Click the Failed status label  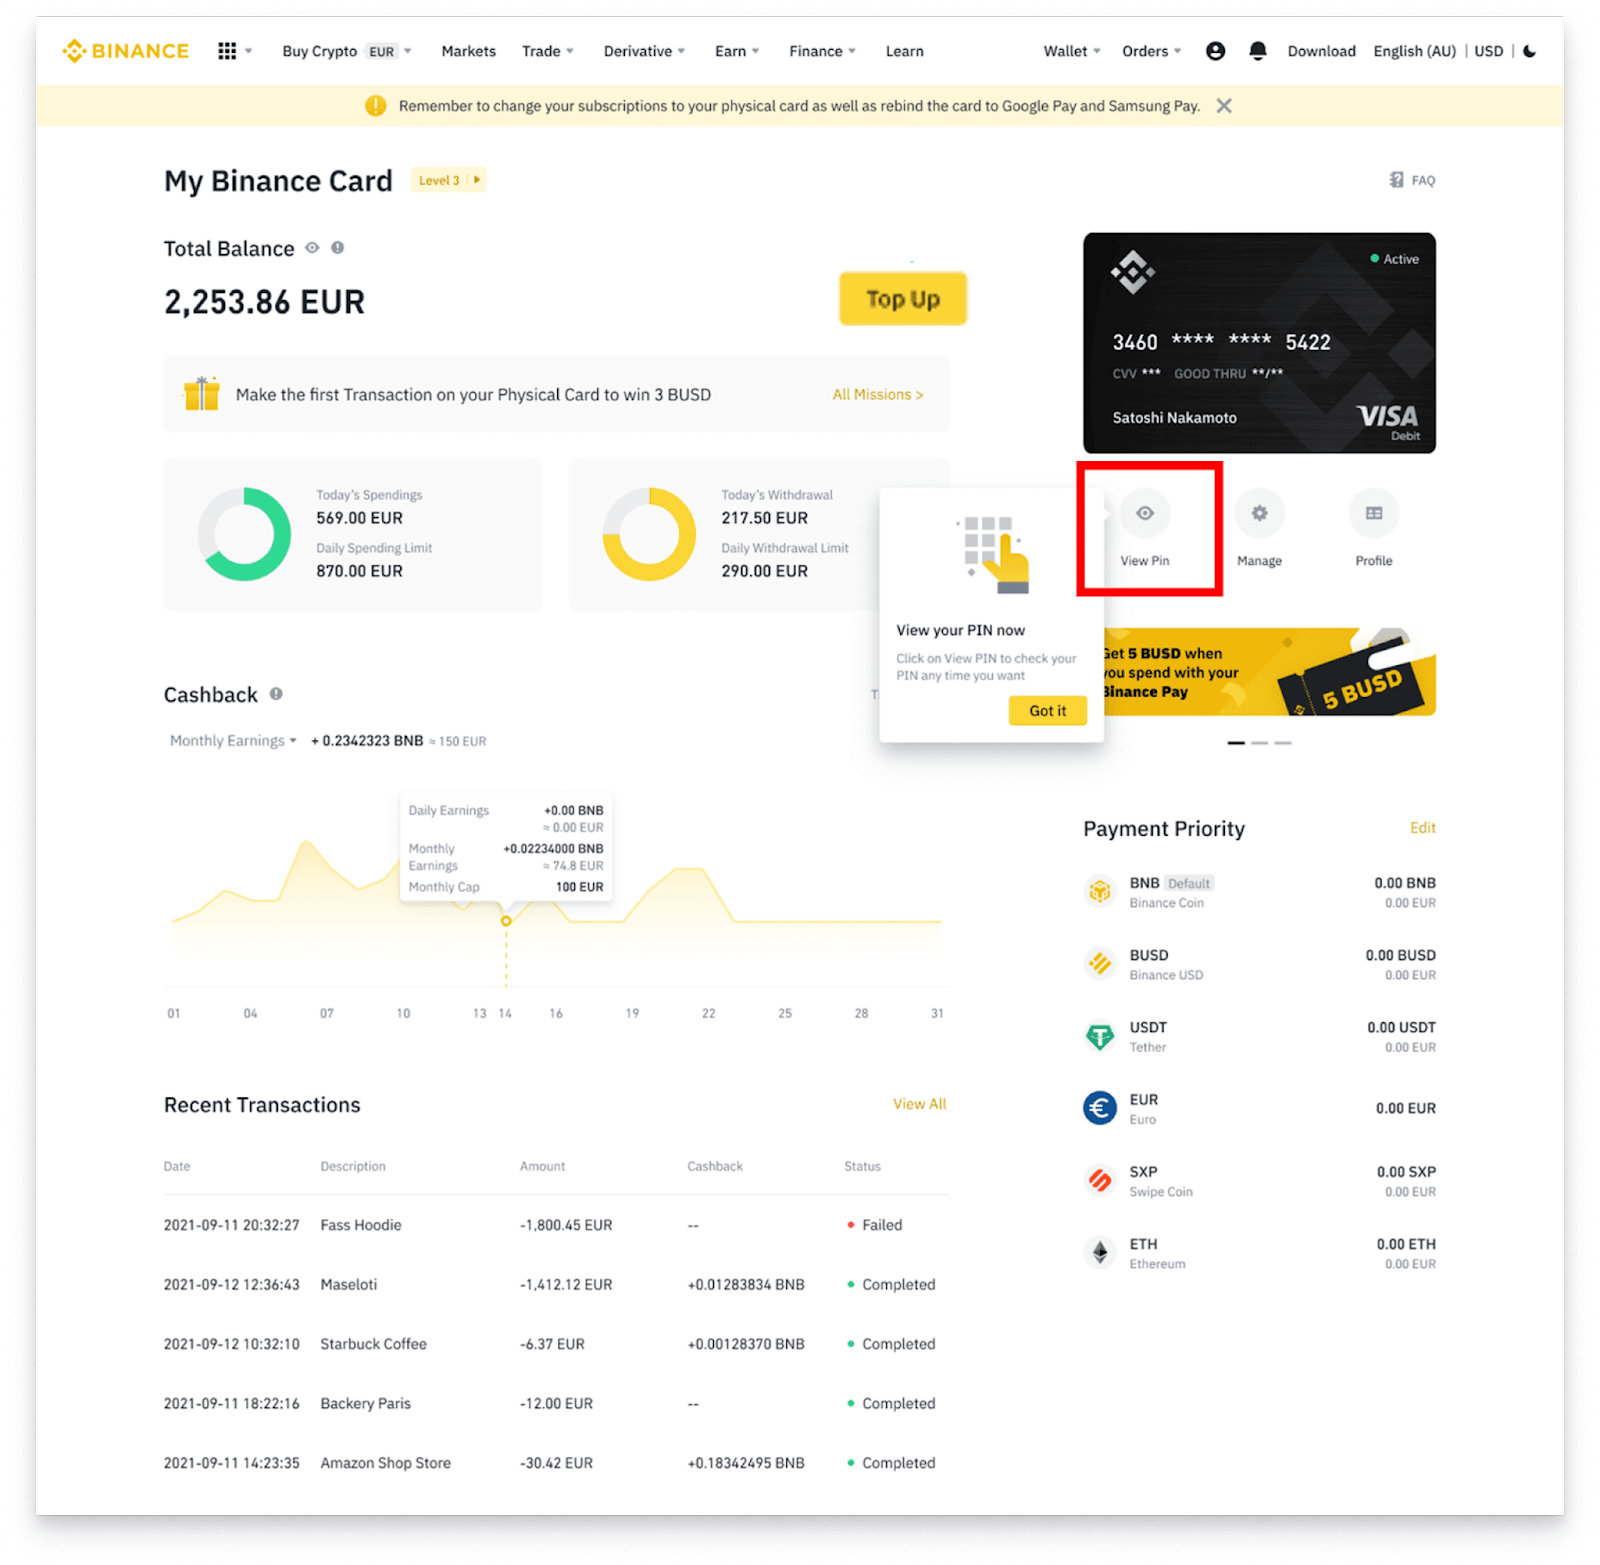point(882,1225)
